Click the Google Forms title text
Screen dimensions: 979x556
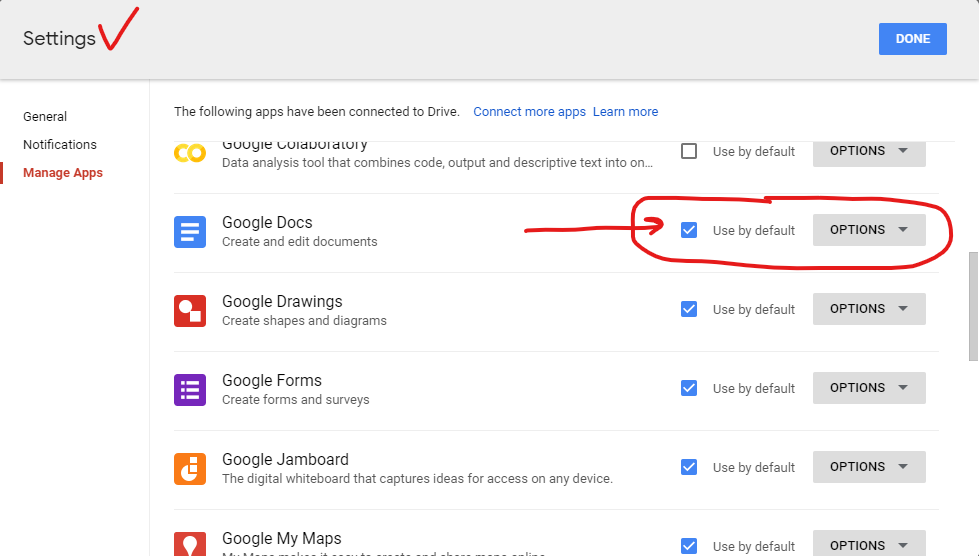click(272, 381)
